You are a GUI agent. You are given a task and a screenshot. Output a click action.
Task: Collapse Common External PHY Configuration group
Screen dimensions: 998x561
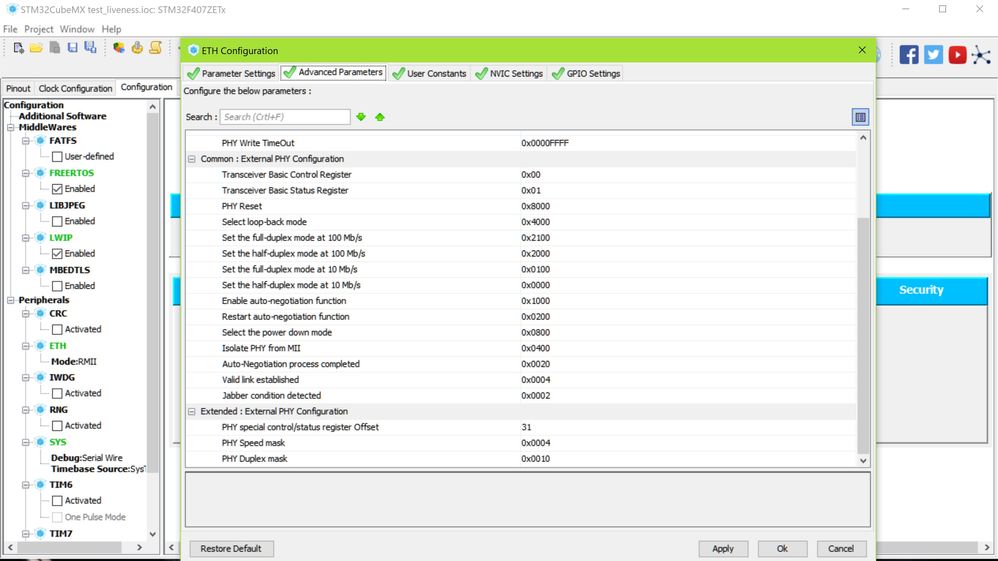[x=192, y=159]
